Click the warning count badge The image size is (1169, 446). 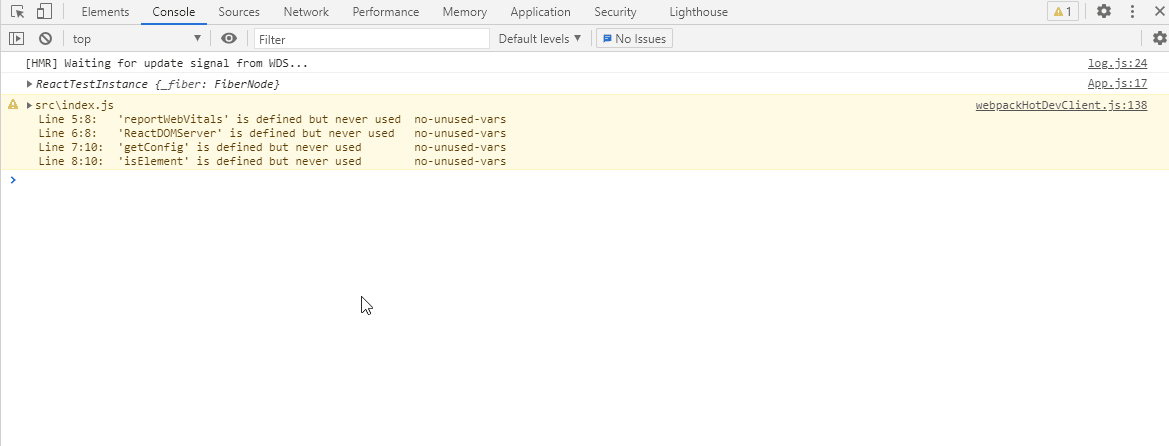click(1062, 12)
